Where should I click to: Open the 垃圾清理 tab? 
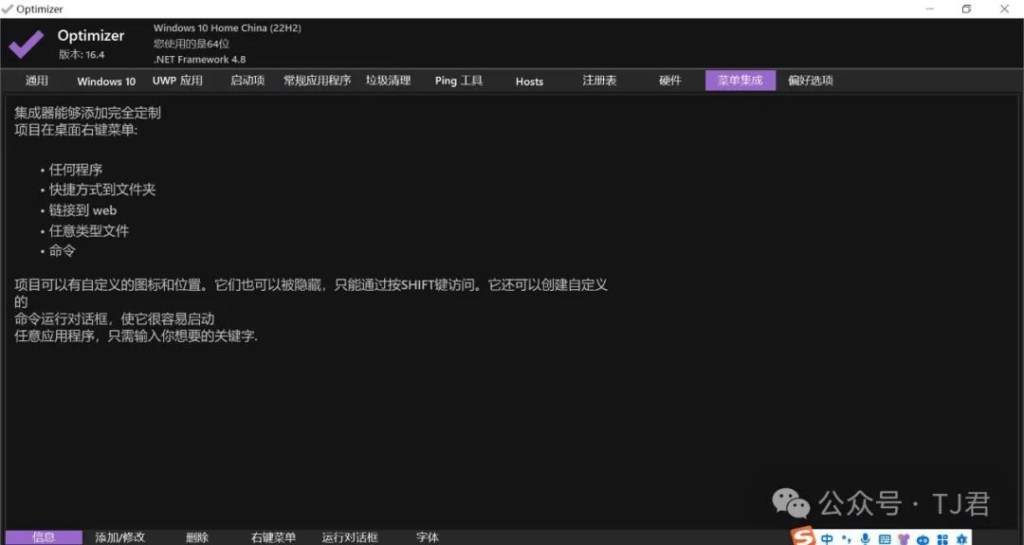pos(388,81)
